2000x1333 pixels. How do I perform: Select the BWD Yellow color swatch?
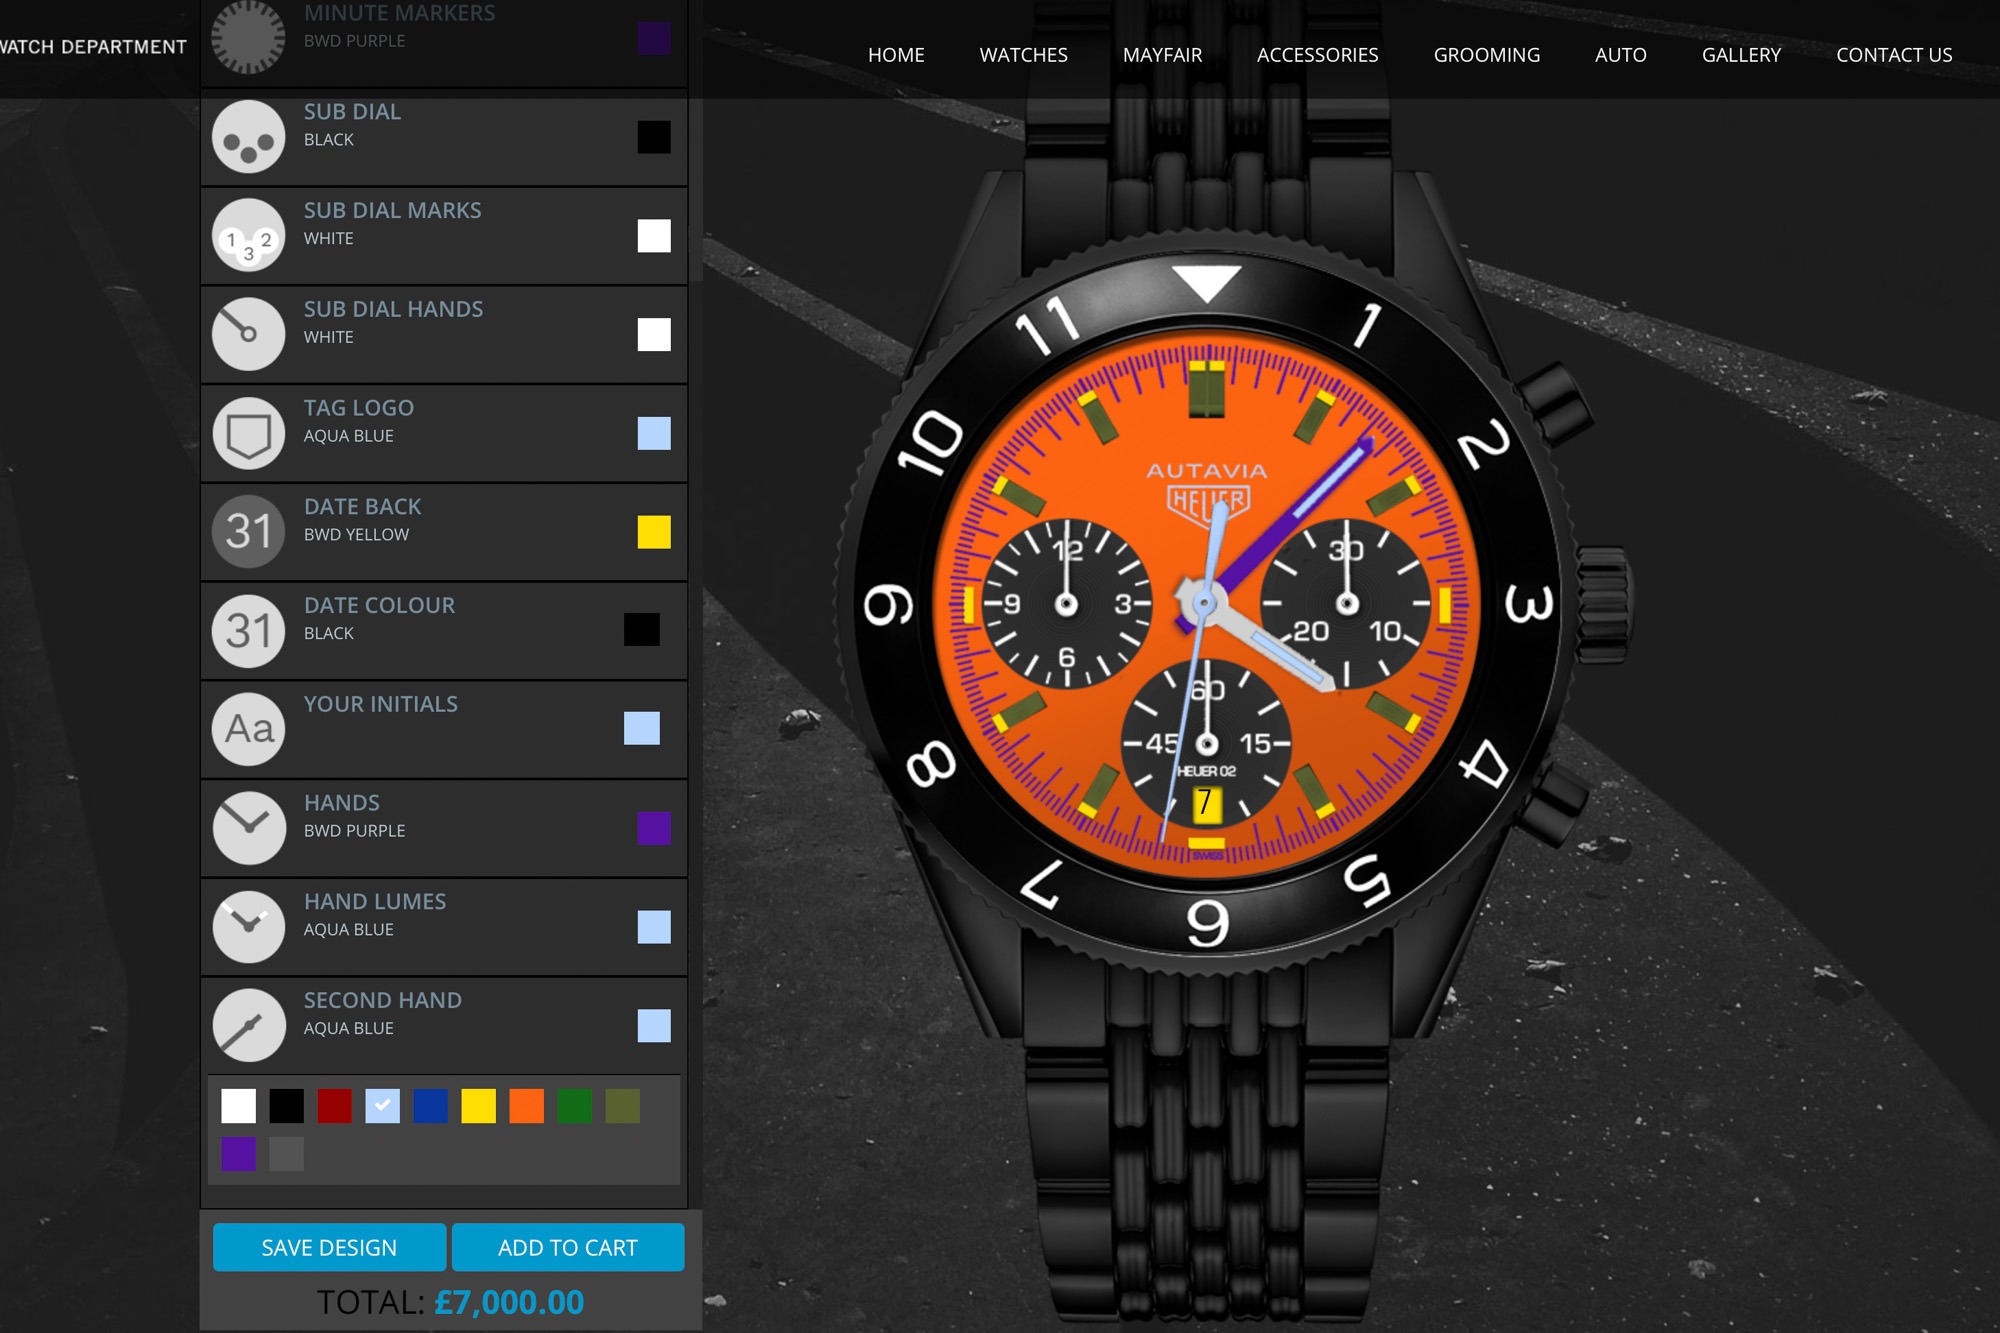coord(477,1104)
